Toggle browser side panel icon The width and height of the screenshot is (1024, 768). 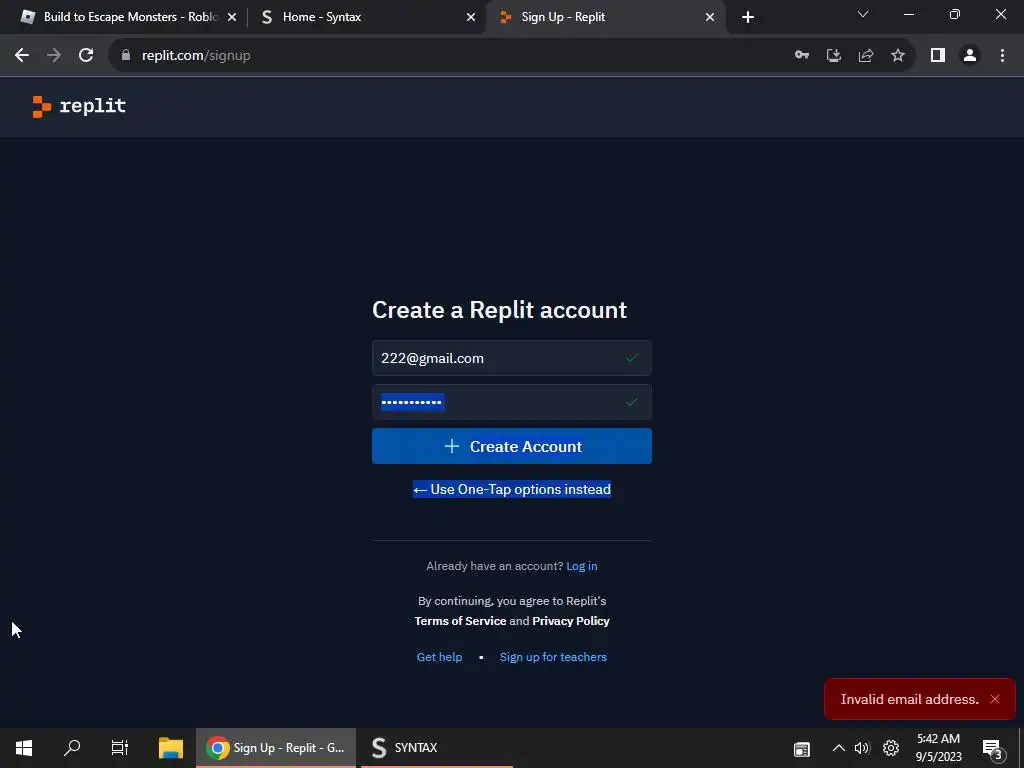click(938, 56)
